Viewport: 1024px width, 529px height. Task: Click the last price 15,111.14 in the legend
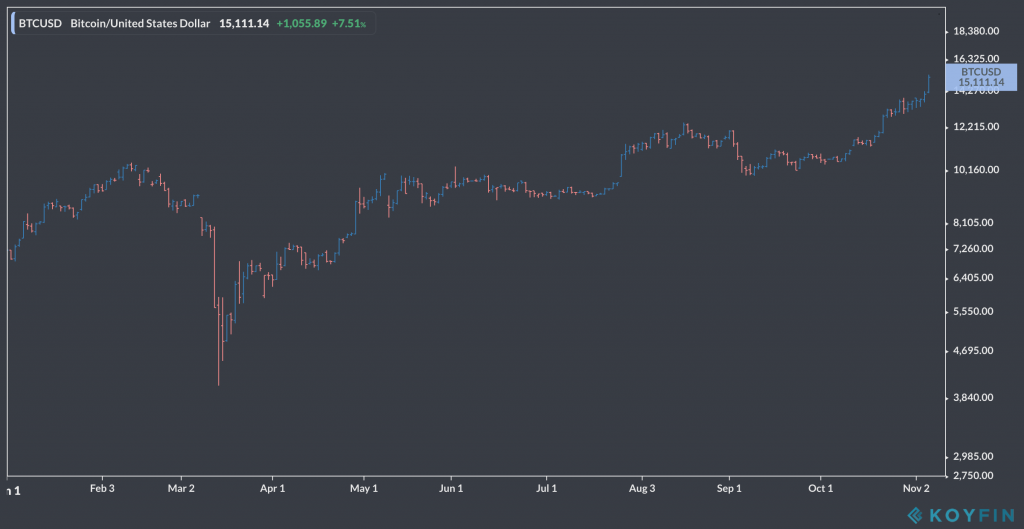[244, 24]
